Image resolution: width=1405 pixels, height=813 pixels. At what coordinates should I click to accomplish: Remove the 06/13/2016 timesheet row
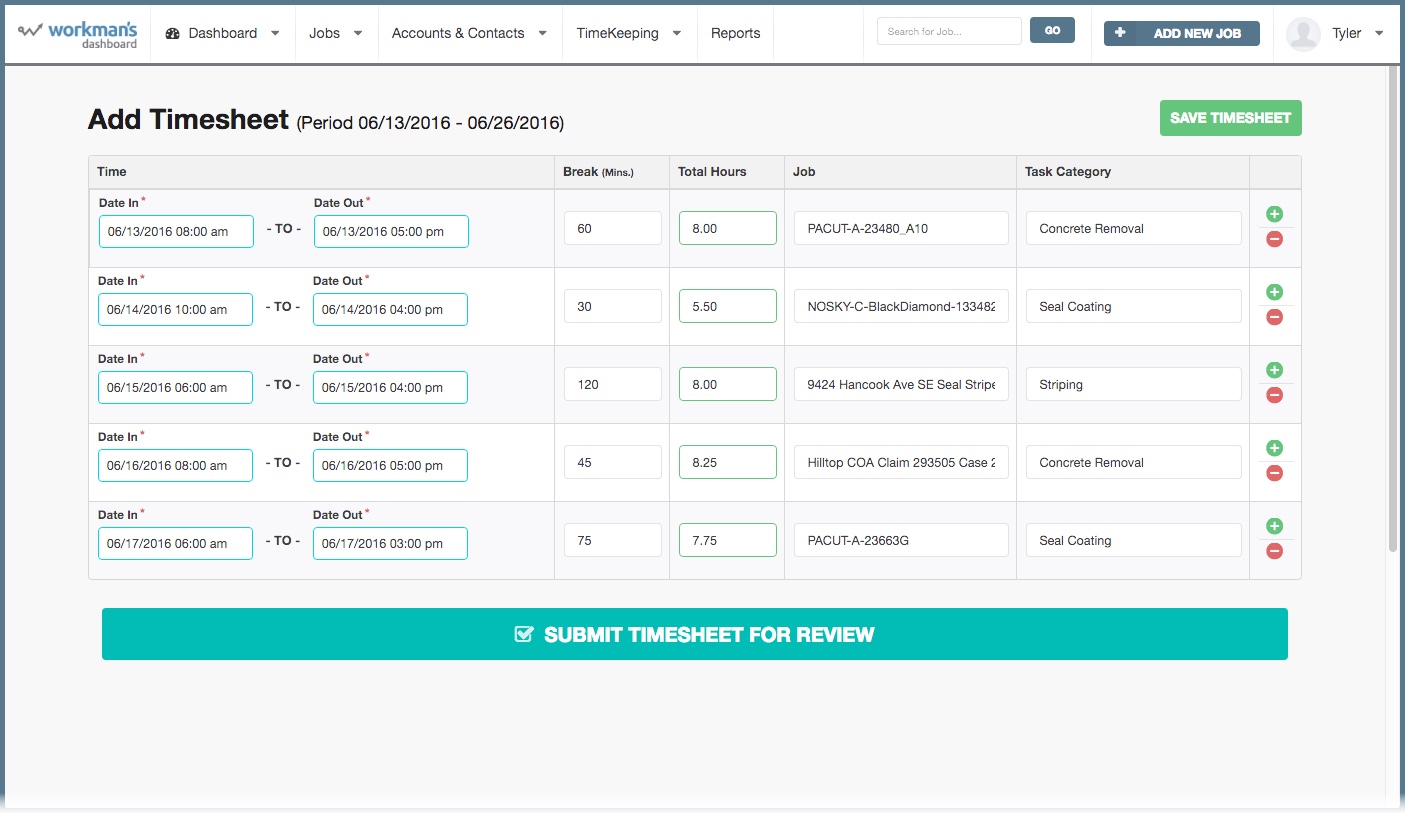[1274, 239]
